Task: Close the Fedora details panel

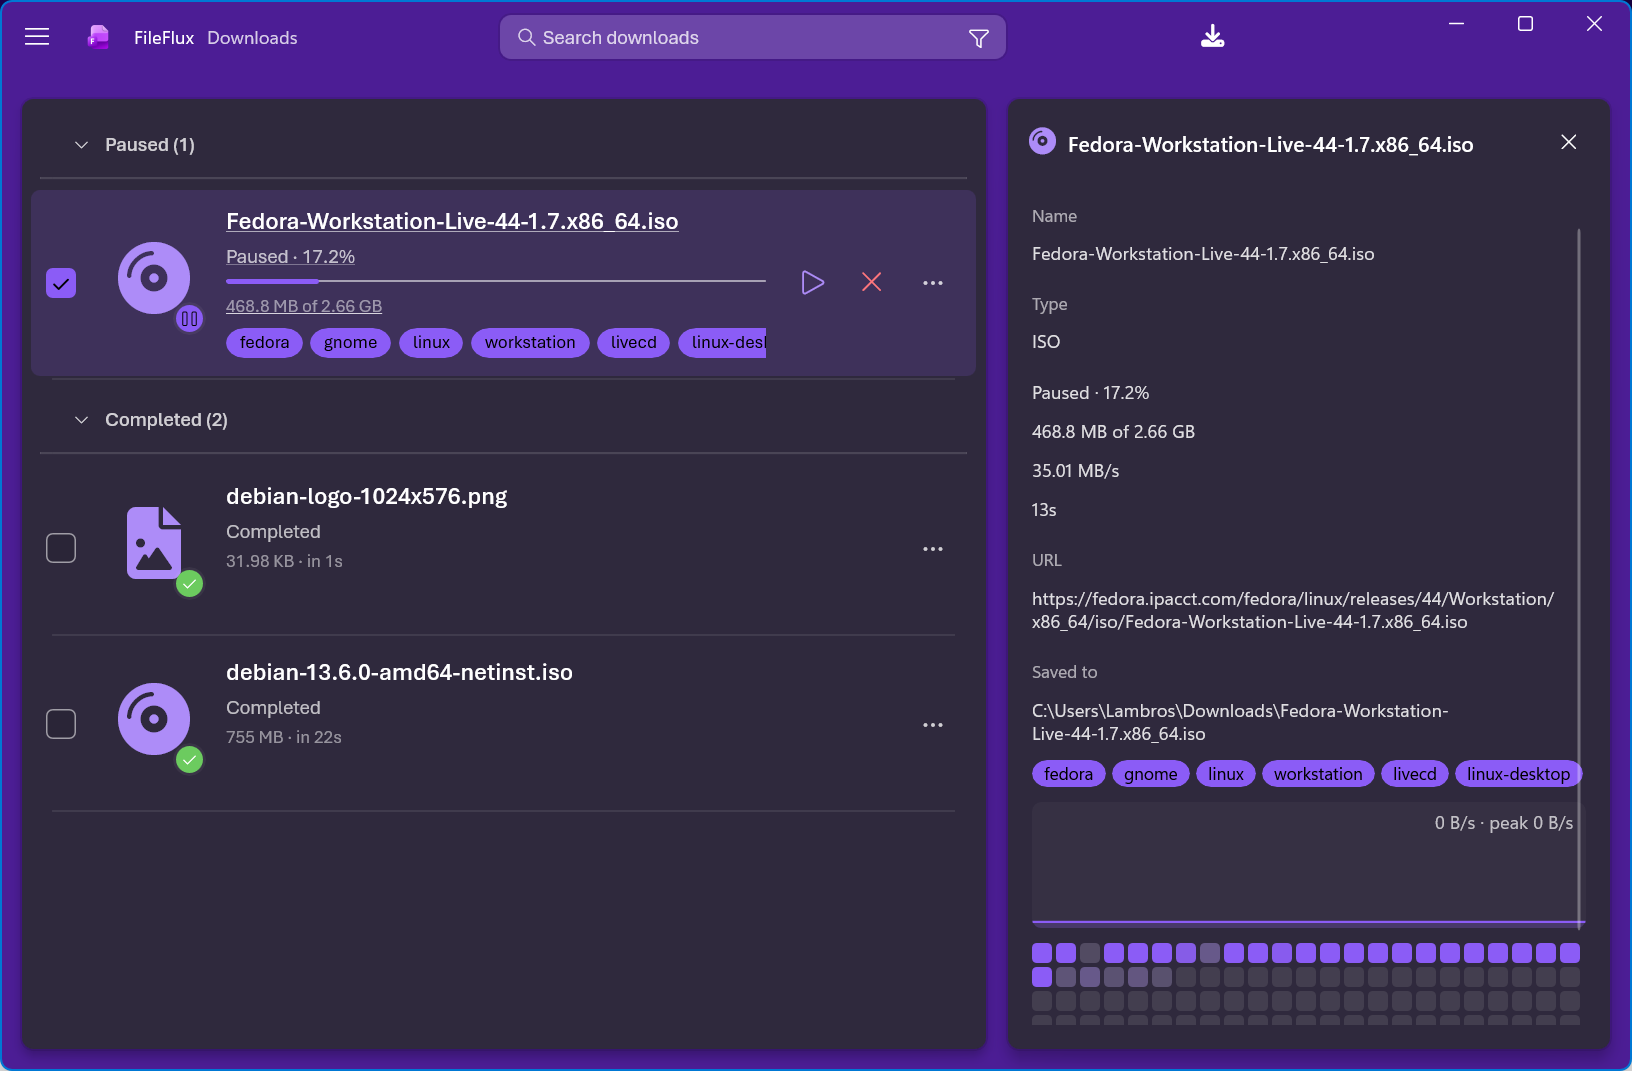Action: coord(1569,142)
